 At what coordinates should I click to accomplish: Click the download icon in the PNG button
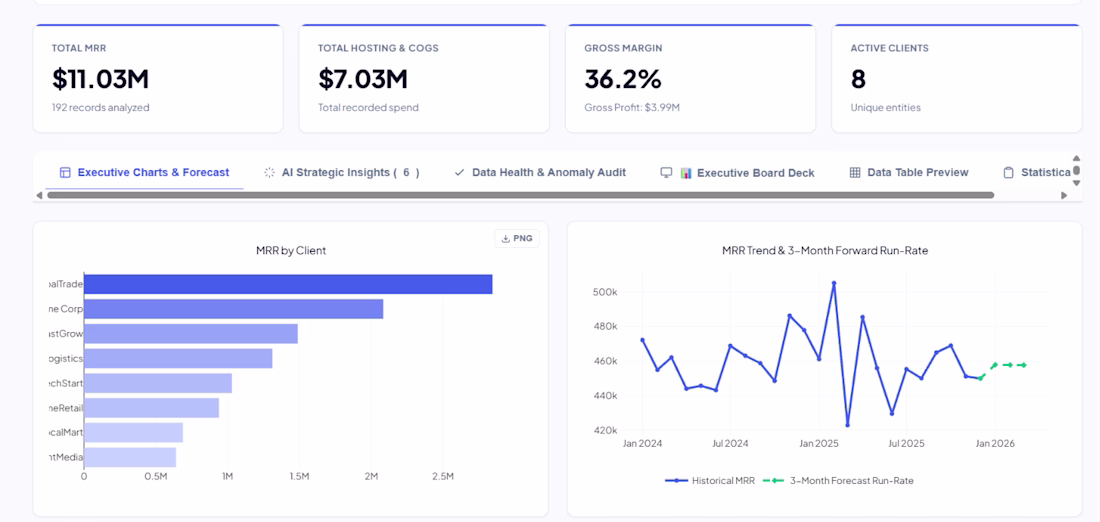point(505,239)
